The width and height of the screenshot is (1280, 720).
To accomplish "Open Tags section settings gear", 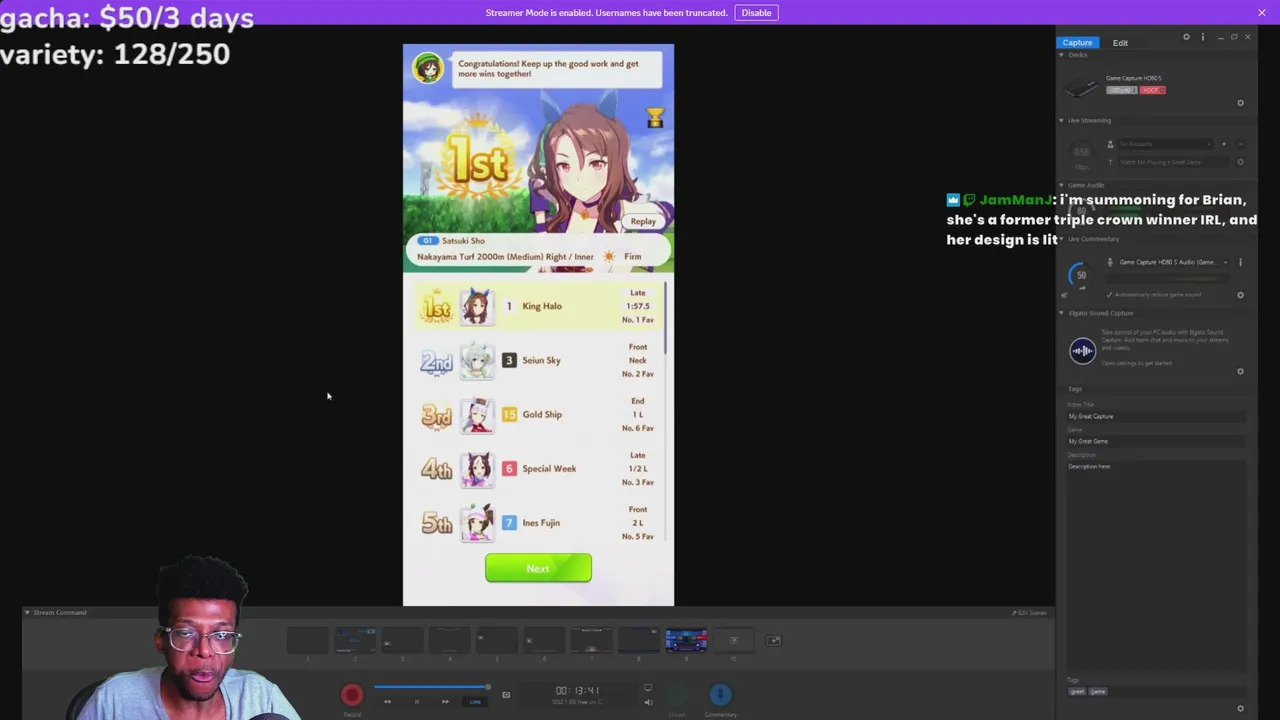I will 1240,708.
